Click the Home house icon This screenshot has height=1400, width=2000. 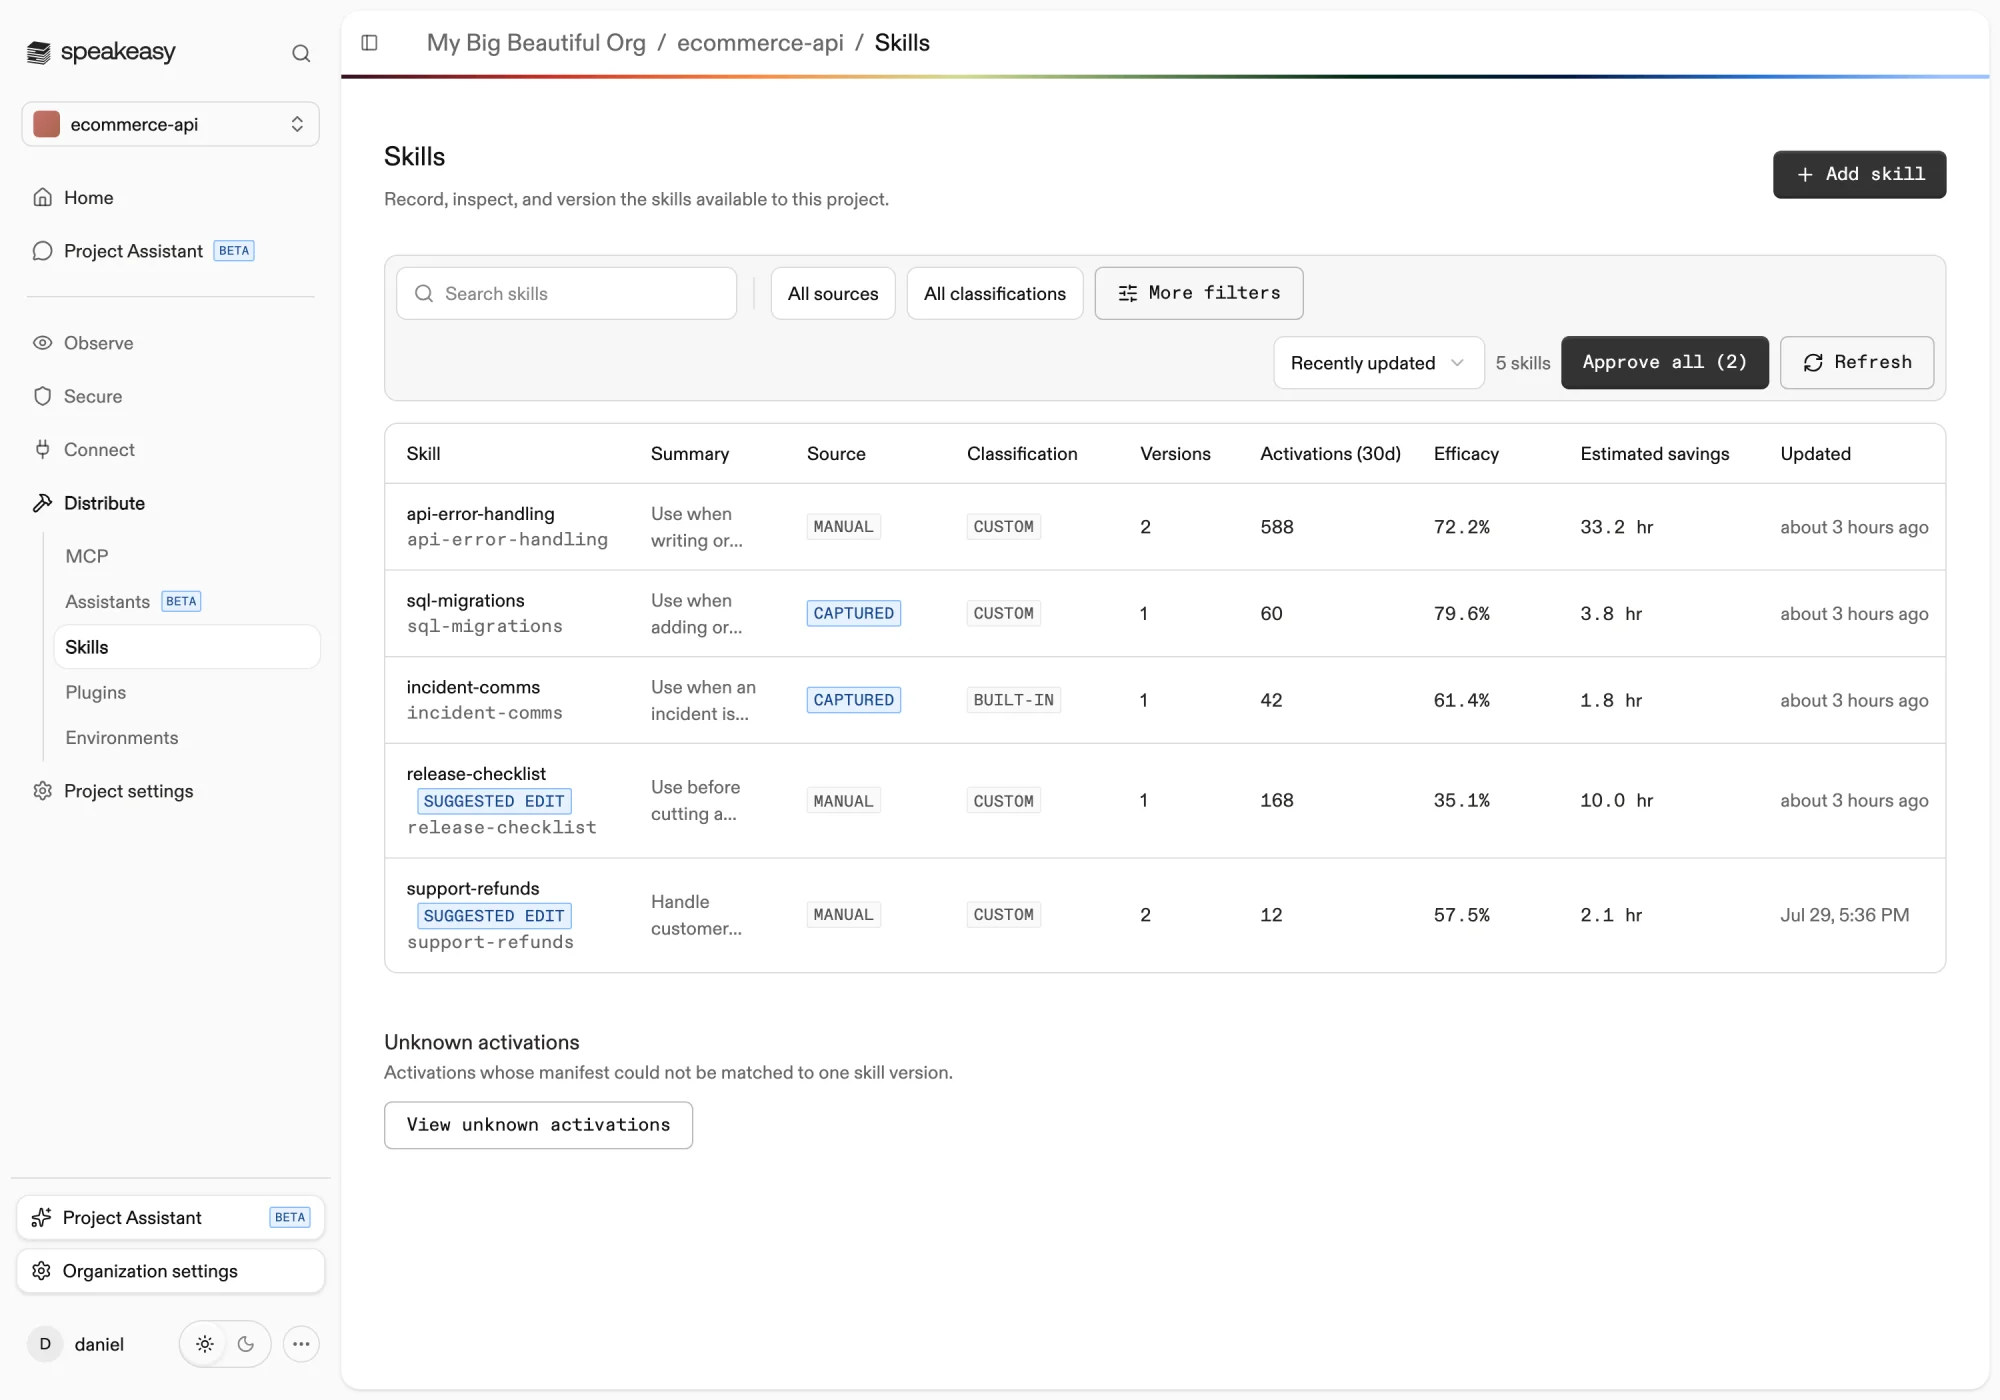click(x=42, y=197)
